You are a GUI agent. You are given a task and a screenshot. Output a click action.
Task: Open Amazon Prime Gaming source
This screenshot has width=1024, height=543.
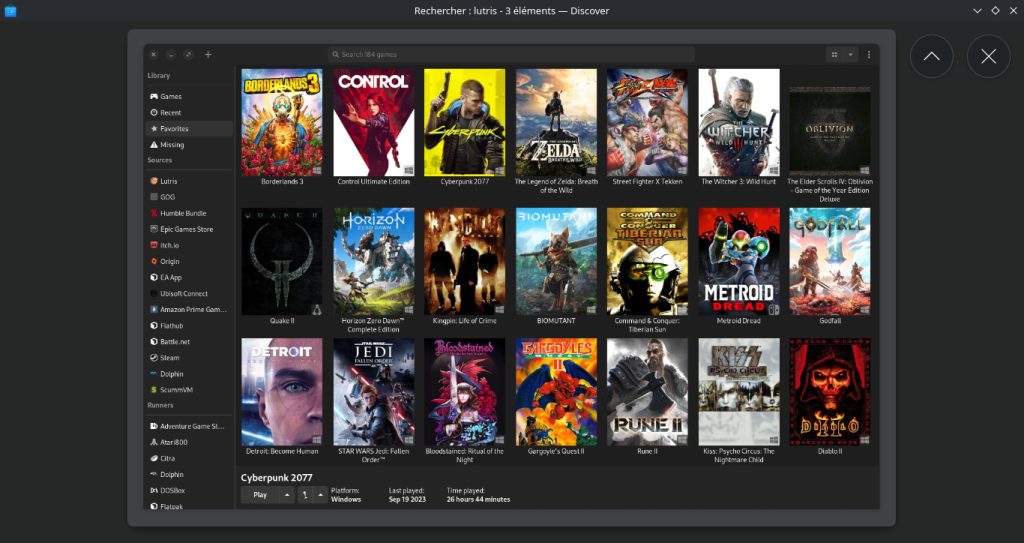(x=189, y=310)
